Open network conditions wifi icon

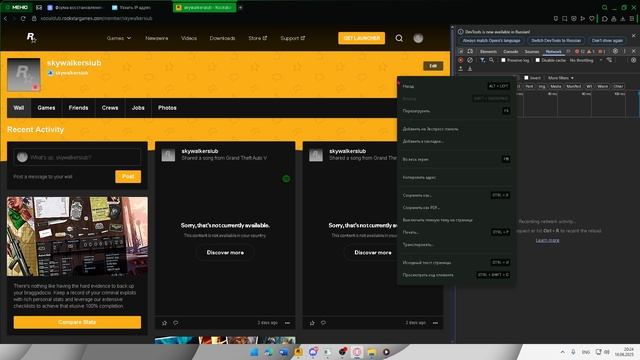609,60
